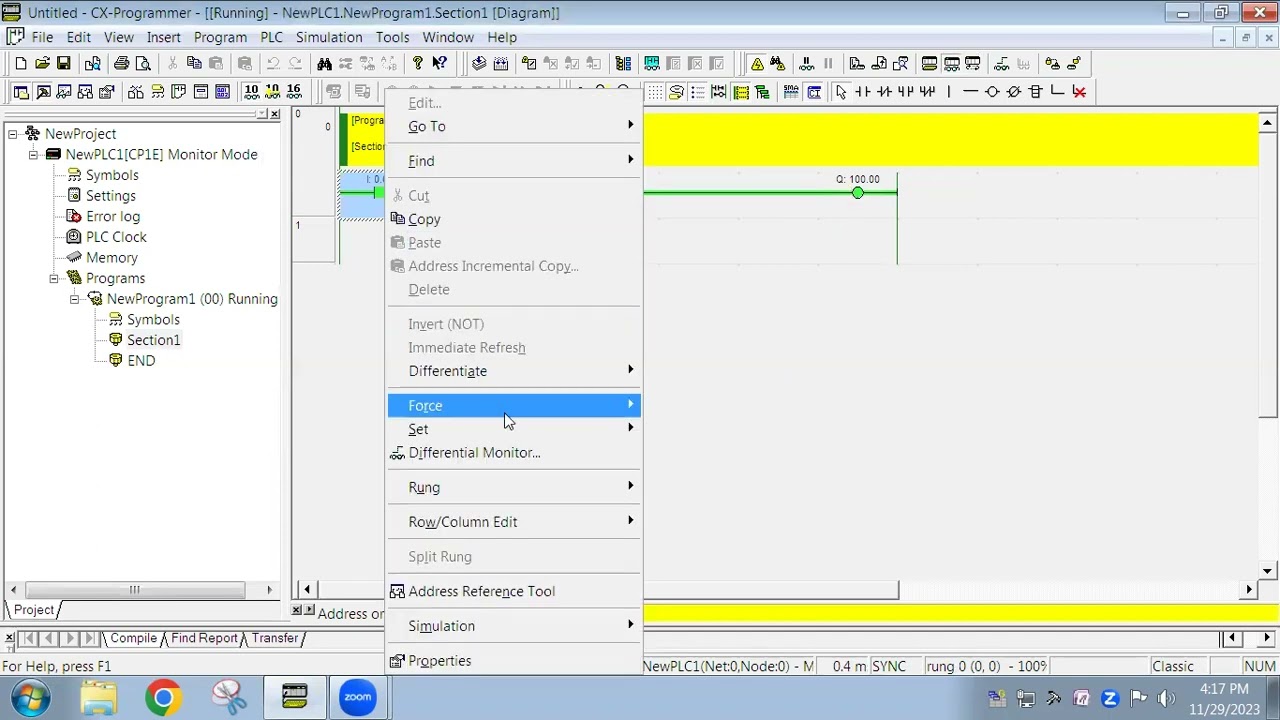Screen dimensions: 1280x720
Task: Open Chrome from the Windows taskbar
Action: pyautogui.click(x=163, y=697)
